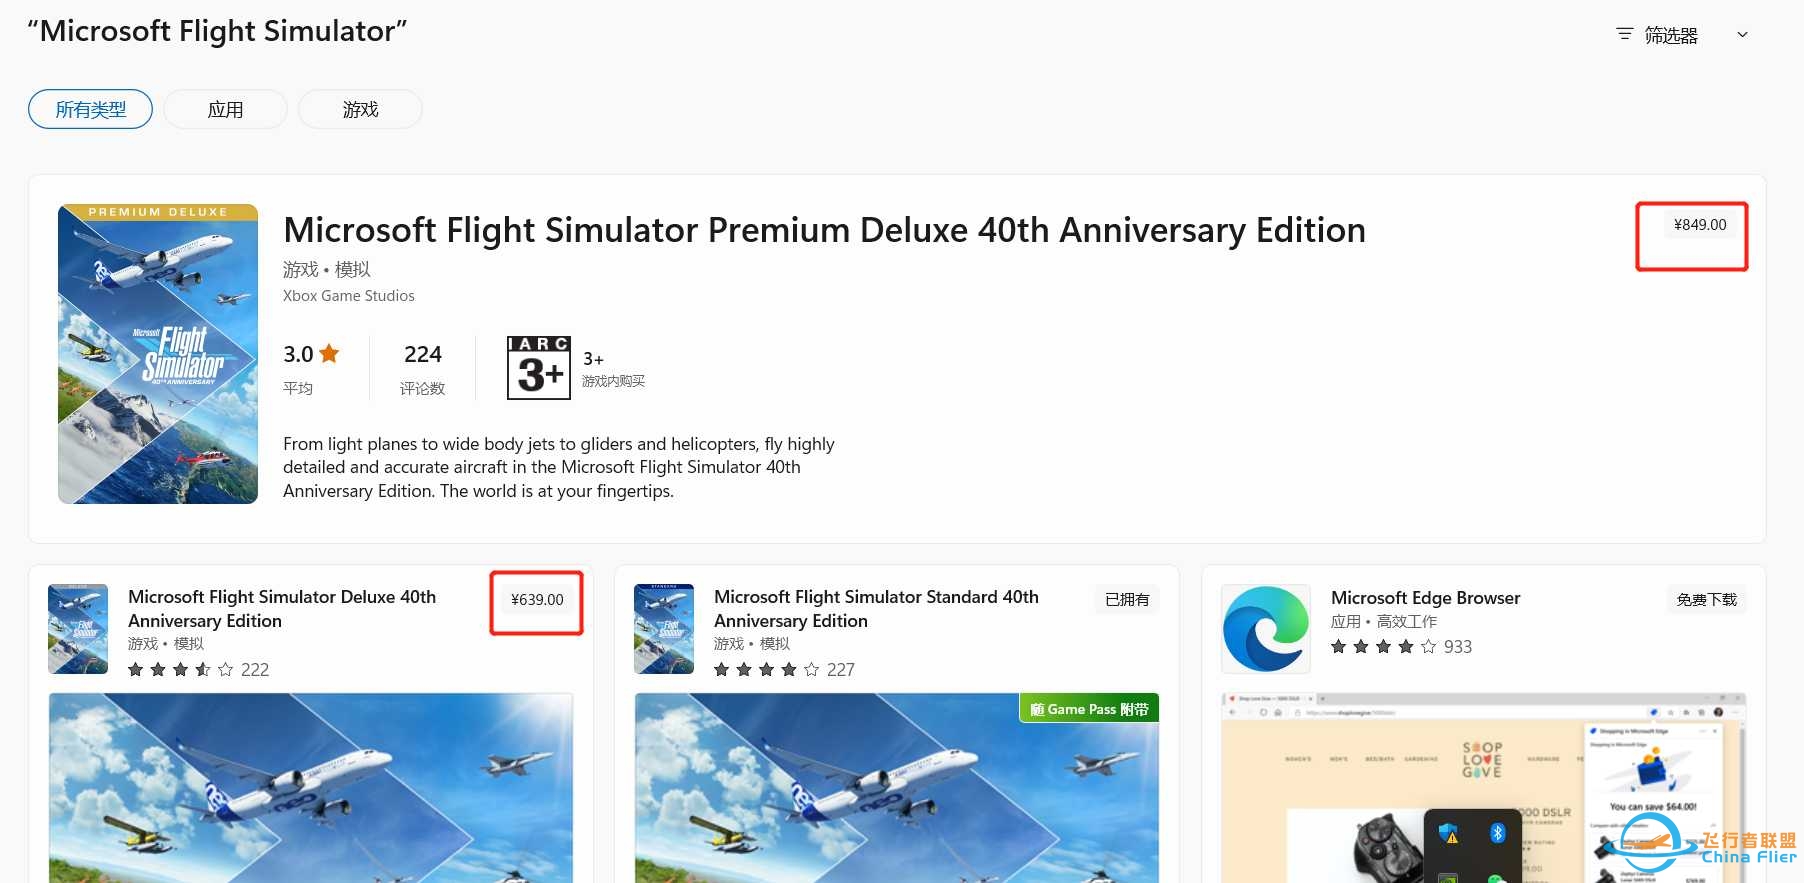Click Deluxe 40th Anniversary small game icon

[78, 629]
